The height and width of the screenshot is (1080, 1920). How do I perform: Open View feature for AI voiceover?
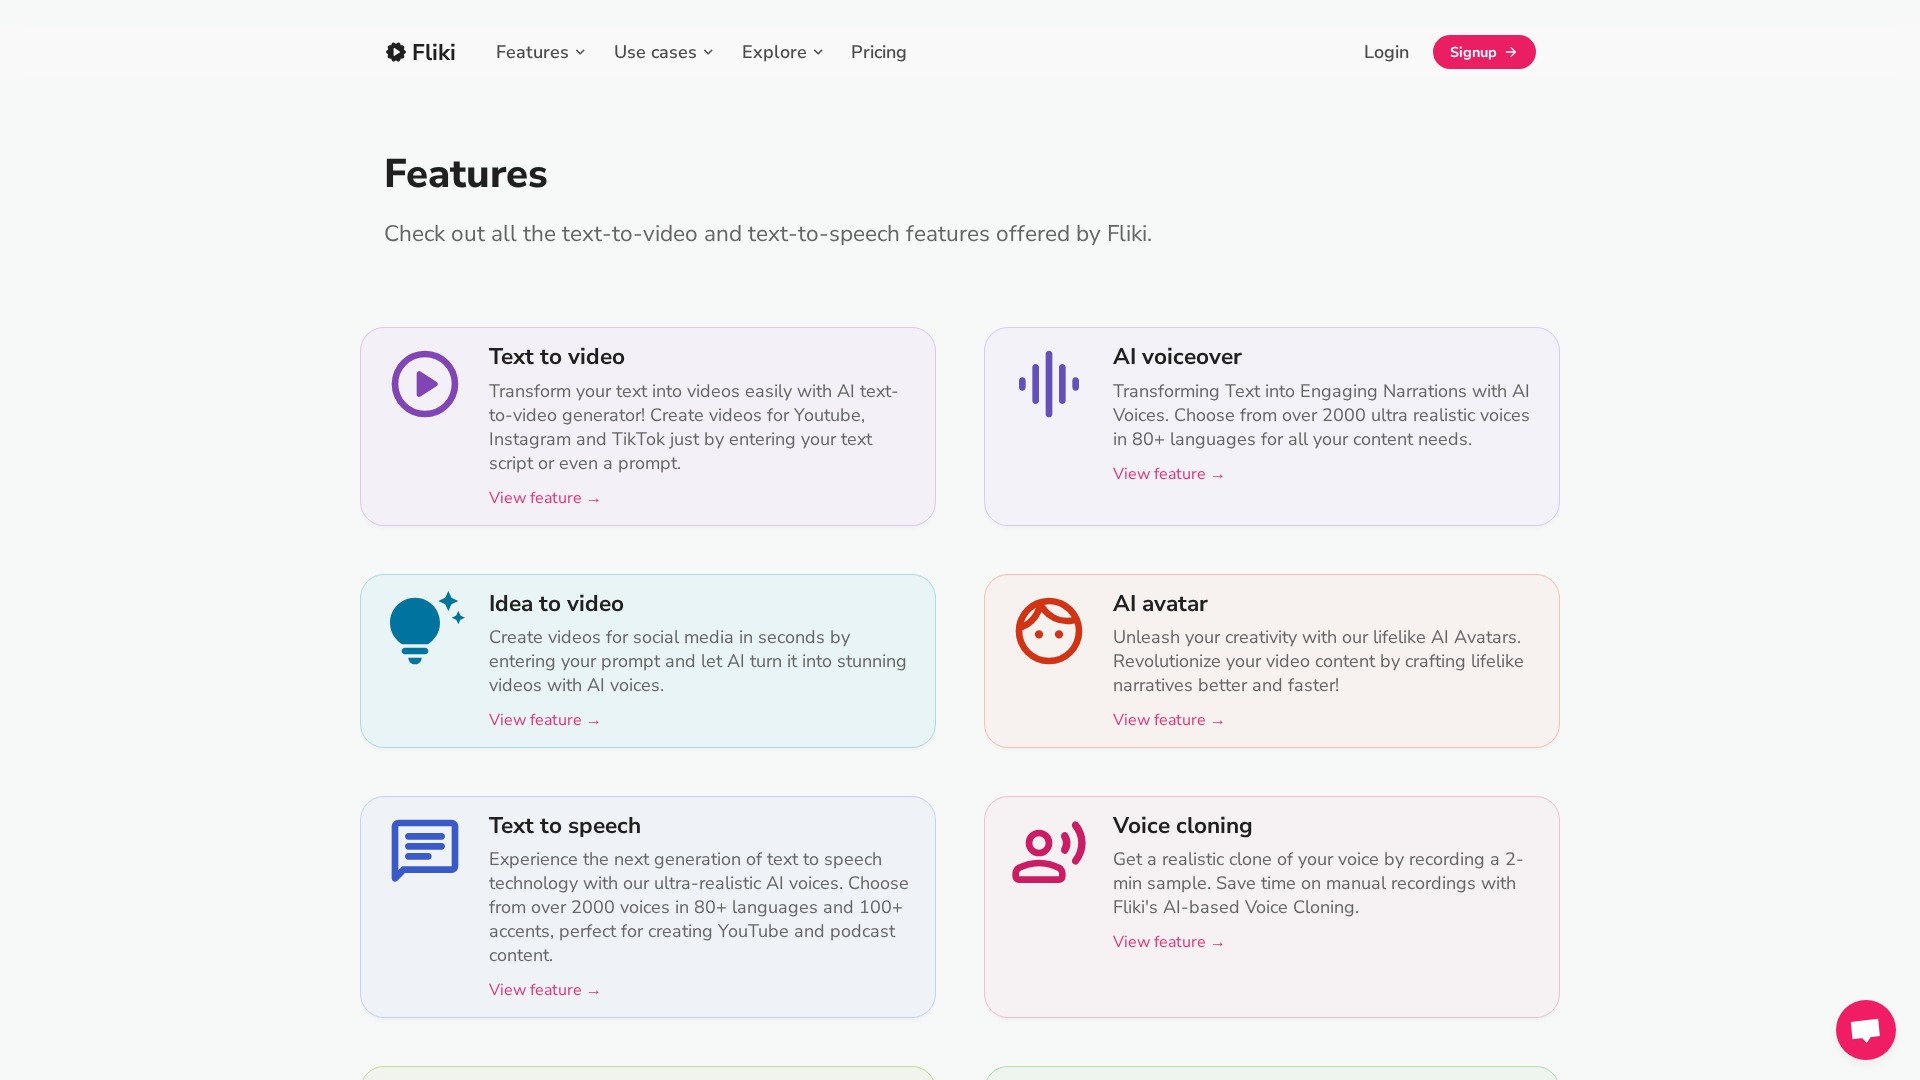tap(1168, 473)
